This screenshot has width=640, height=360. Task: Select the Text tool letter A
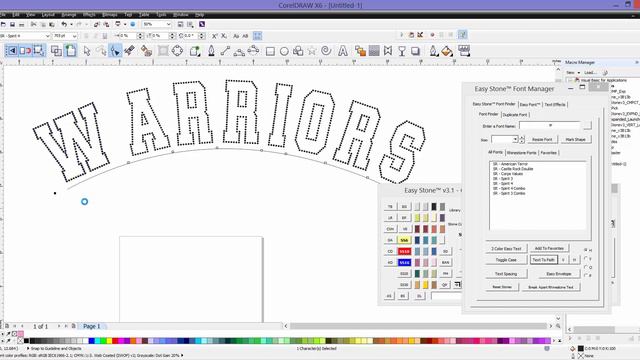pos(343,51)
